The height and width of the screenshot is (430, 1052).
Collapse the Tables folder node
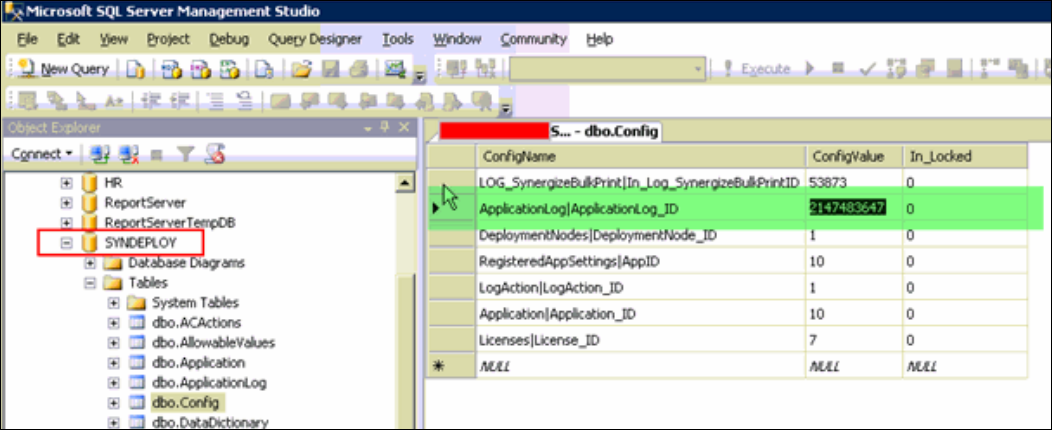[89, 283]
